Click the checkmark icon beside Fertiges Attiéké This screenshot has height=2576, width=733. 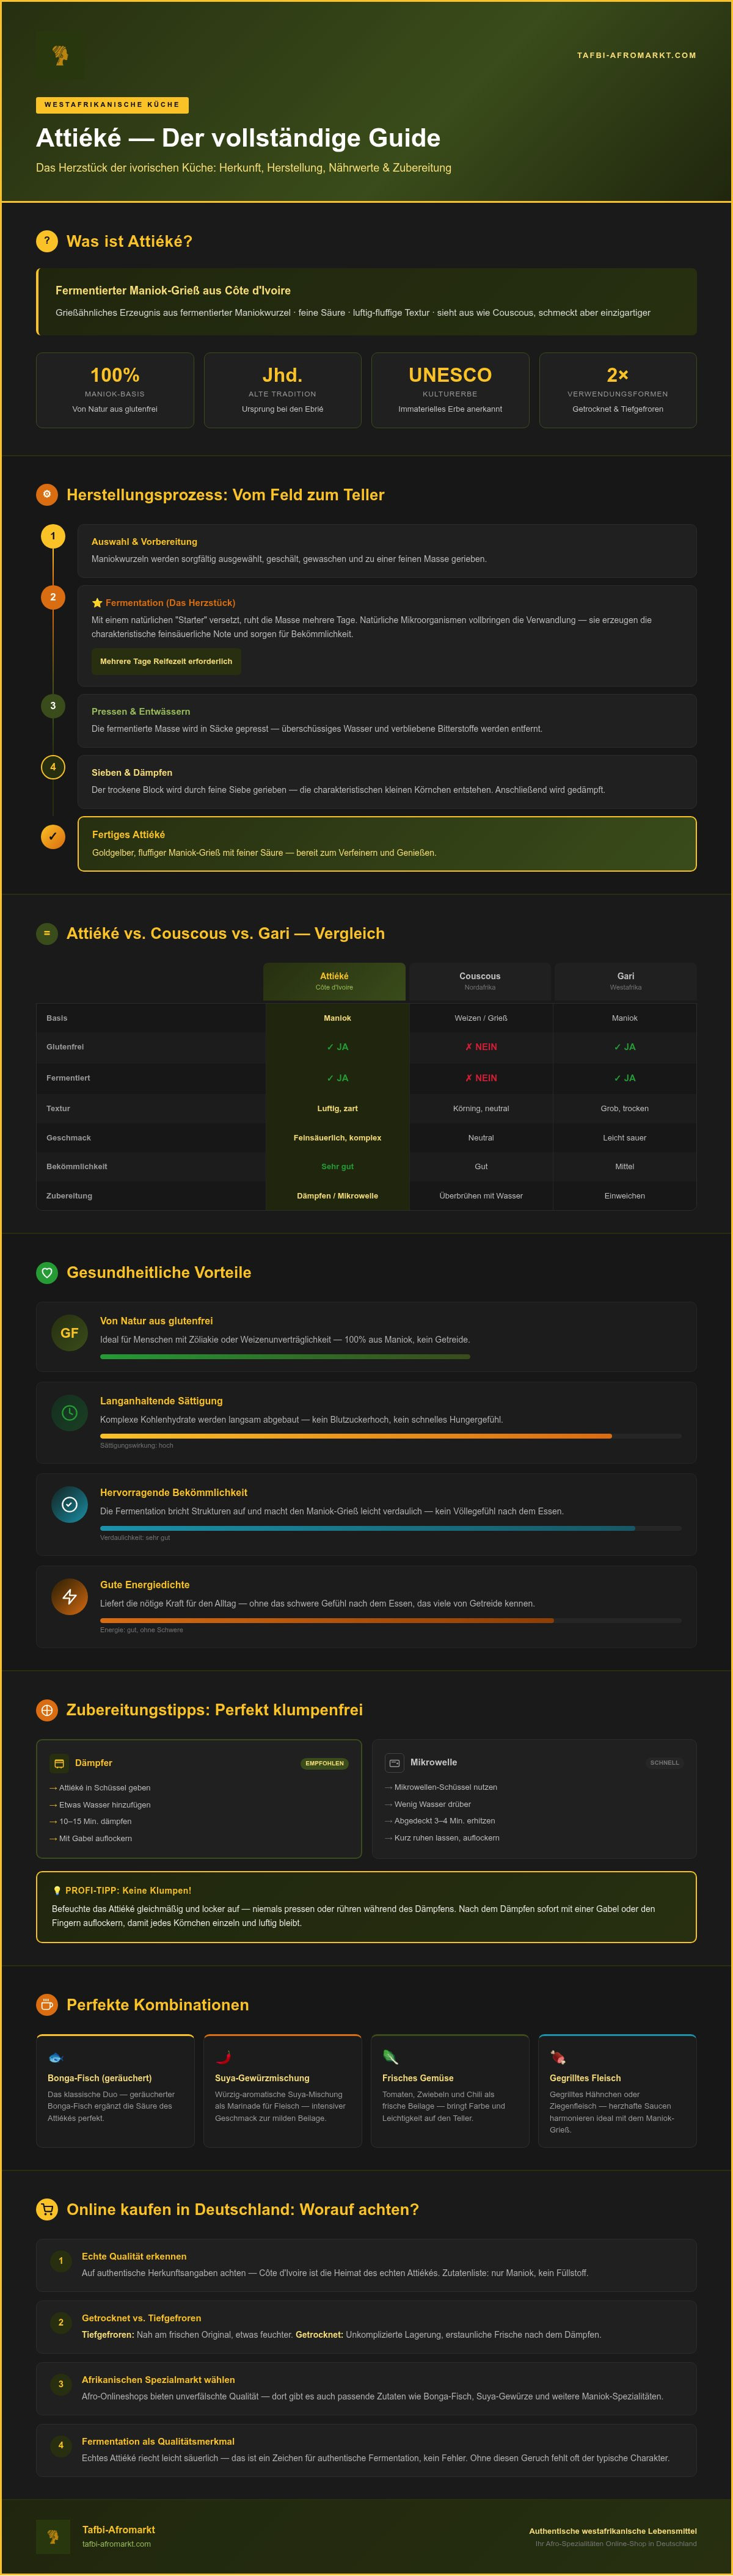click(x=53, y=836)
